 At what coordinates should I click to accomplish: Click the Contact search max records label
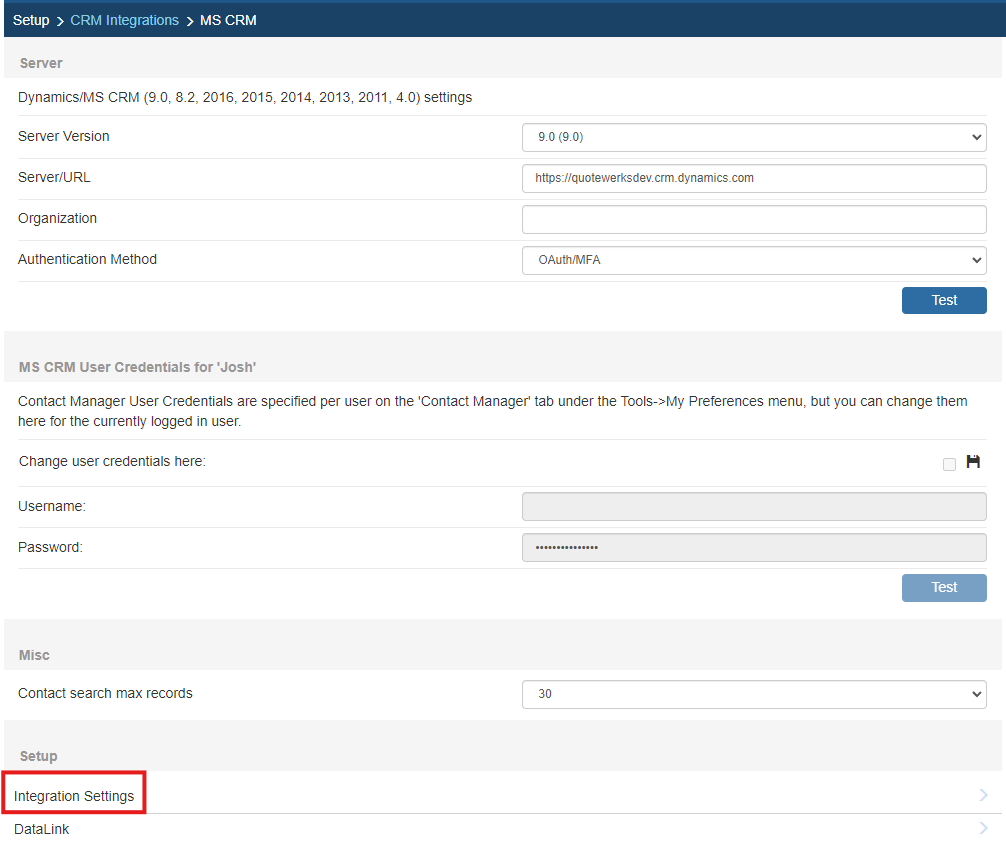click(105, 694)
